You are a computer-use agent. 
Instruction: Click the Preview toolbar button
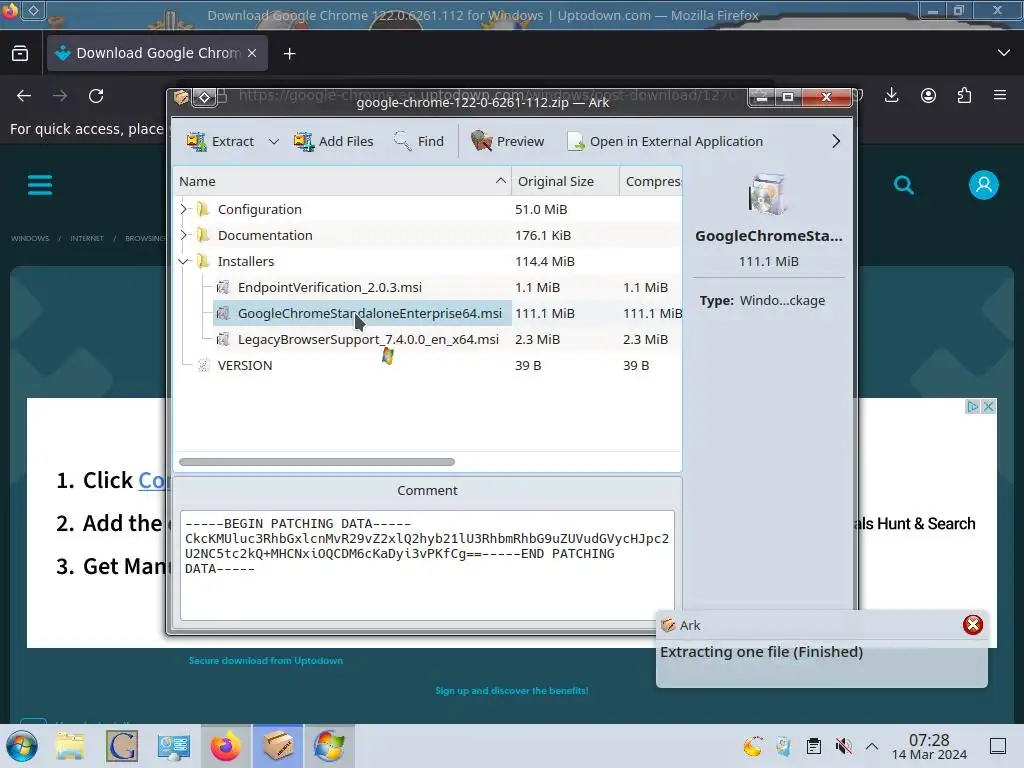click(x=507, y=141)
